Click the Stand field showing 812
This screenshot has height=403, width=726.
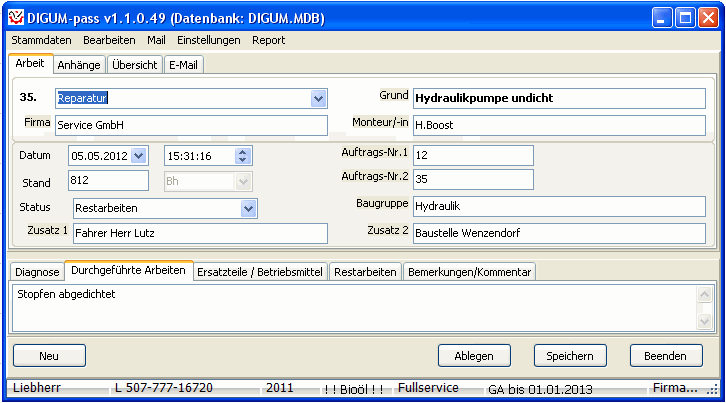108,180
